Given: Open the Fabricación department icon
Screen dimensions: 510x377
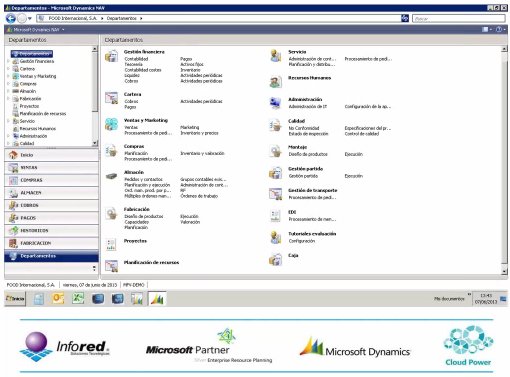Looking at the screenshot, I should 112,214.
